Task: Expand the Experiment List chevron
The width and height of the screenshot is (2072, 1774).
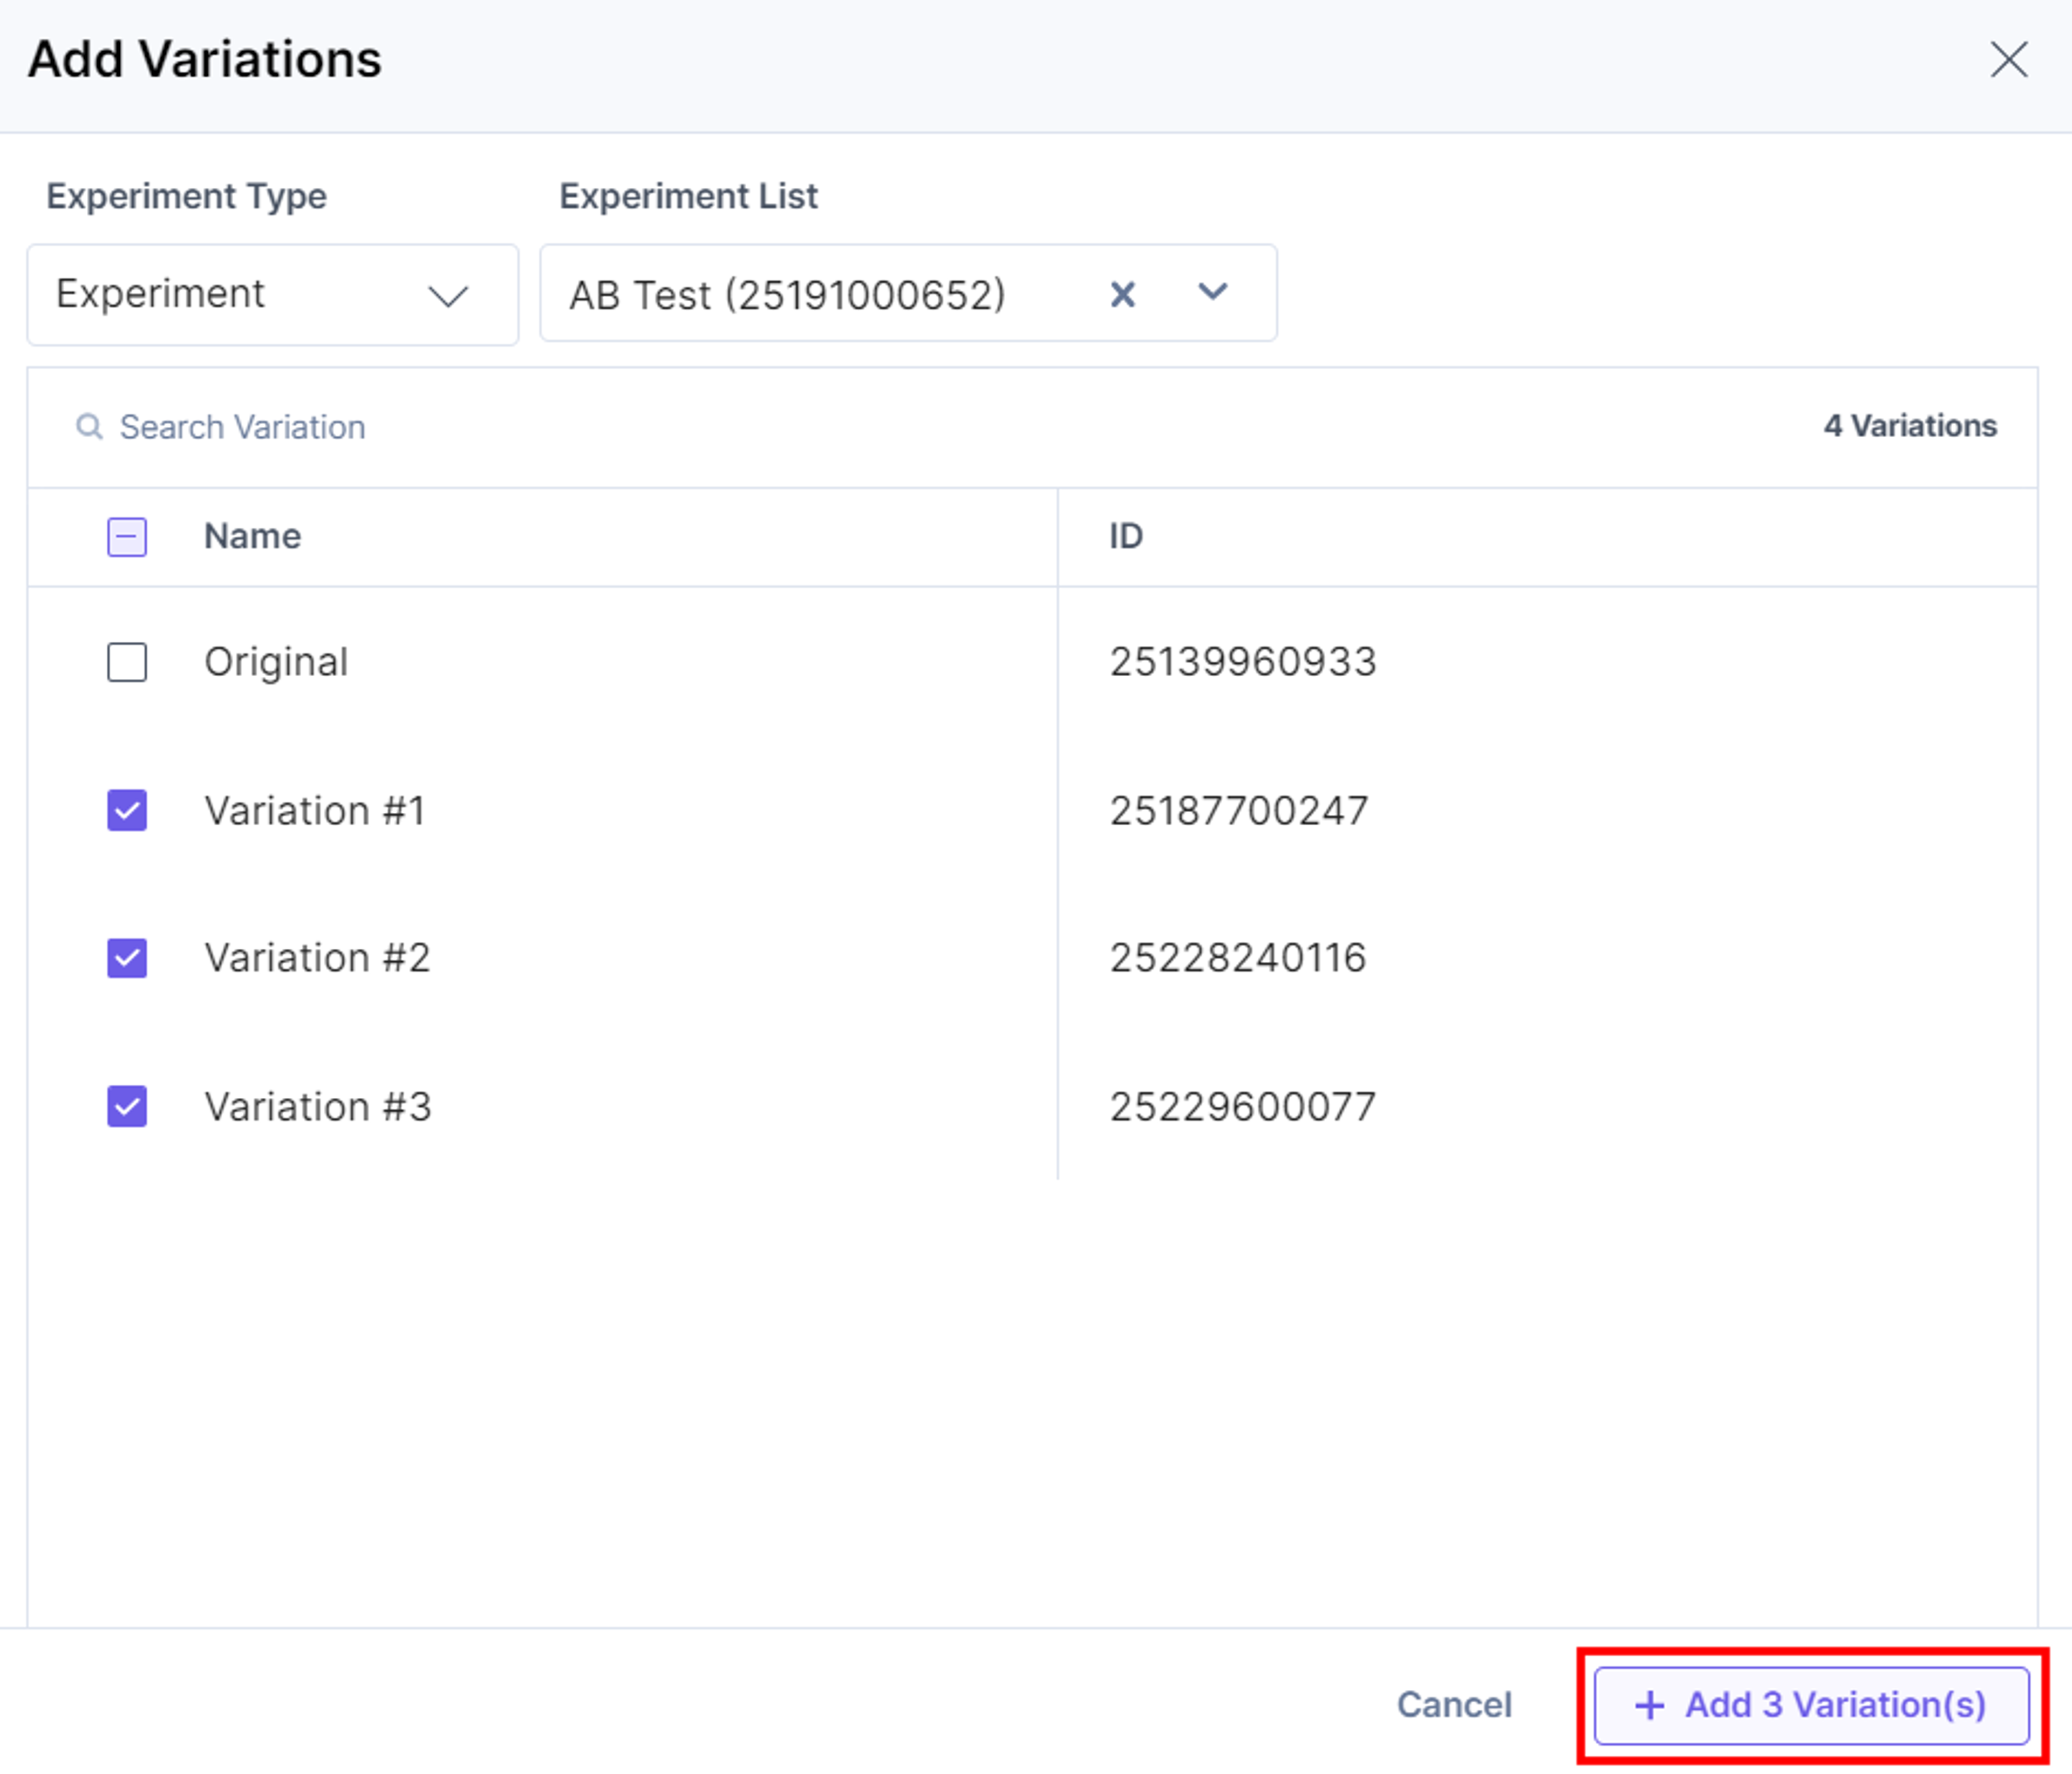Action: [1212, 292]
